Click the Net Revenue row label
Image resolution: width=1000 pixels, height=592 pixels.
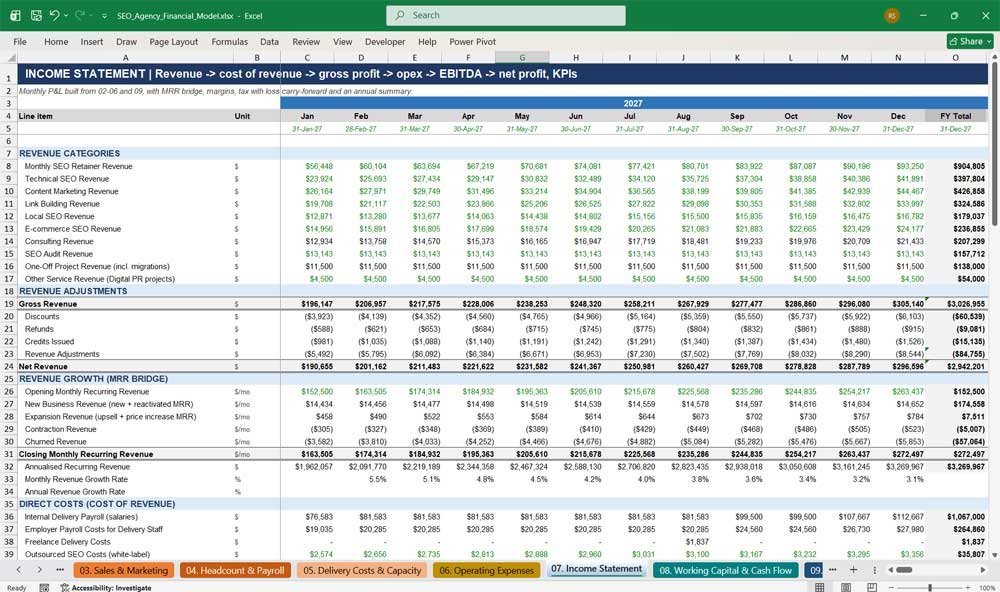43,366
